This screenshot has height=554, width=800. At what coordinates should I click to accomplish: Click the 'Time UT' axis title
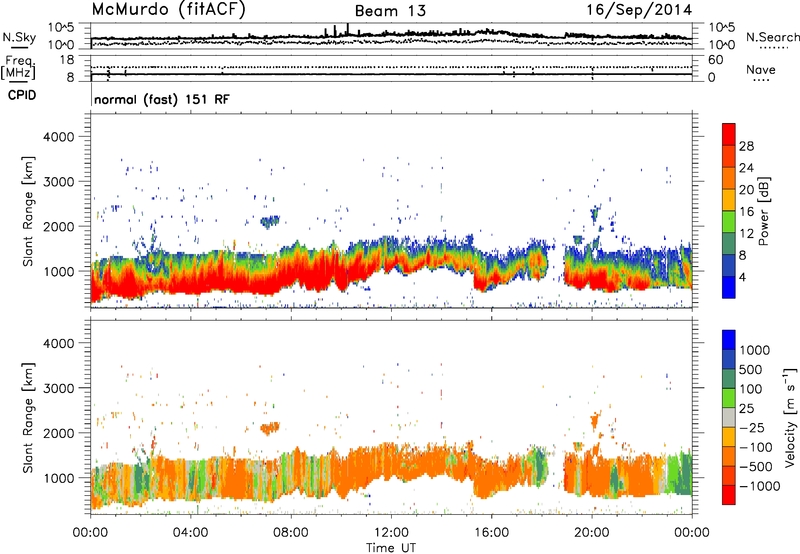pyautogui.click(x=391, y=548)
